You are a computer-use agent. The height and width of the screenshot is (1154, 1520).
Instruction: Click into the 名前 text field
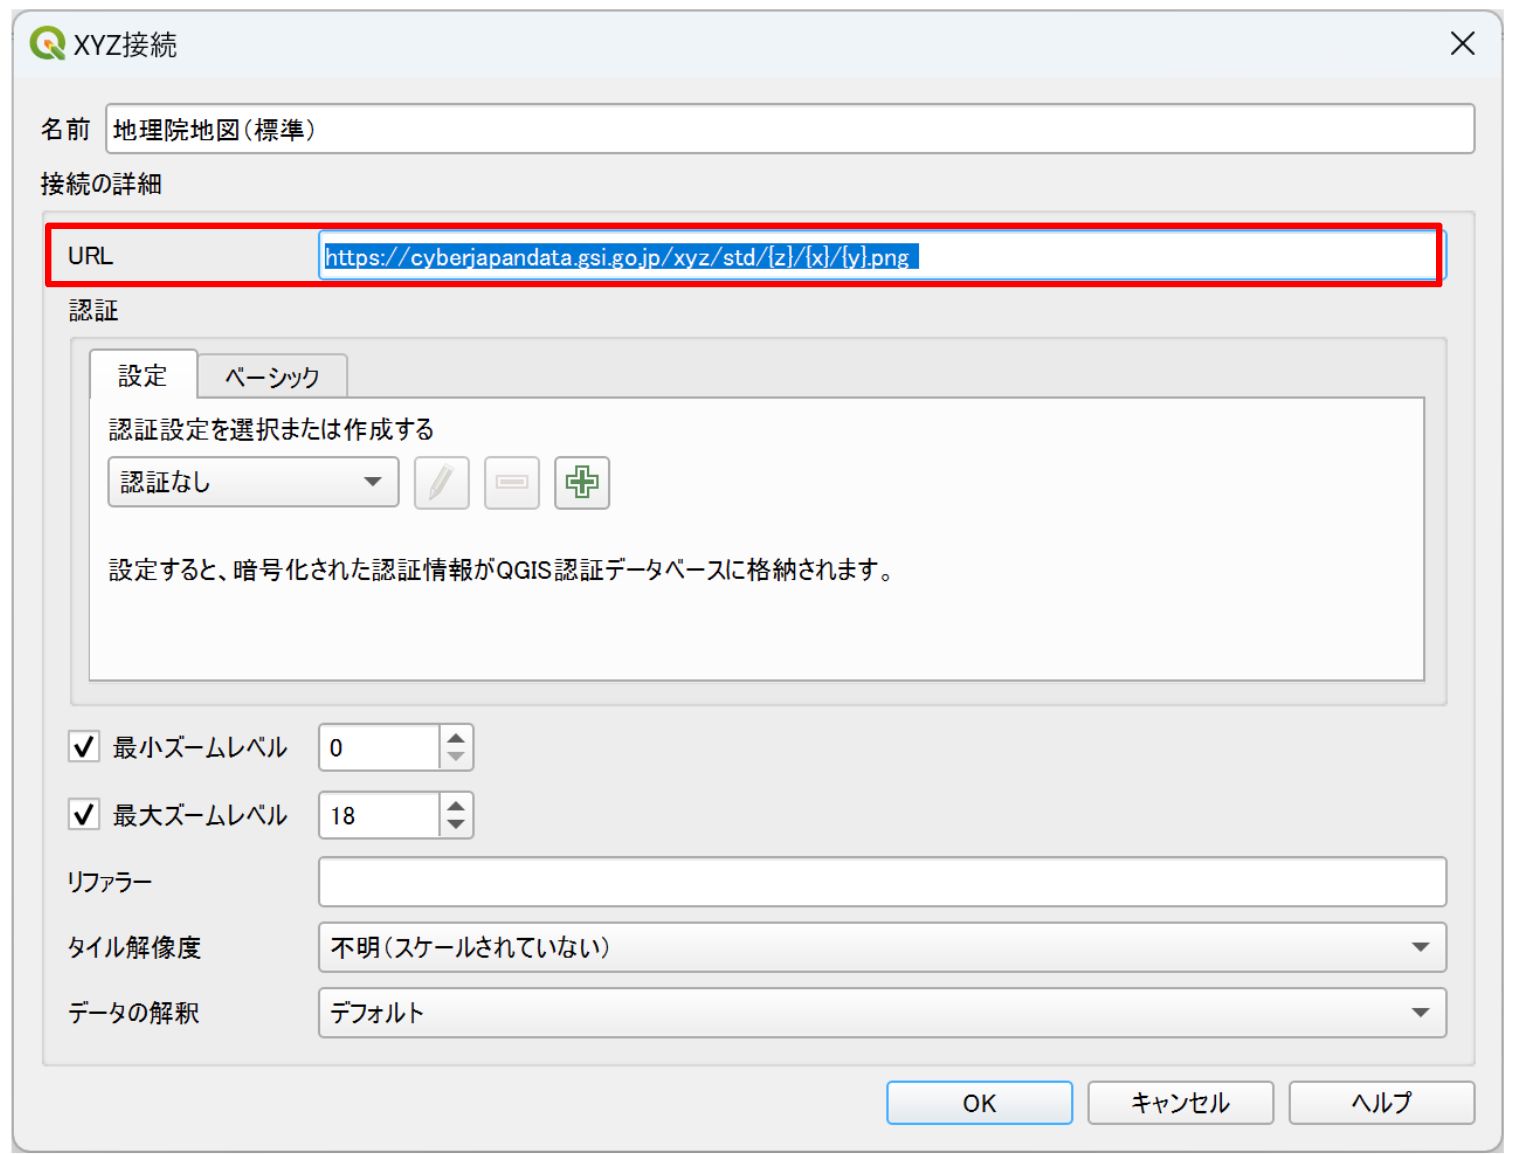coord(789,129)
